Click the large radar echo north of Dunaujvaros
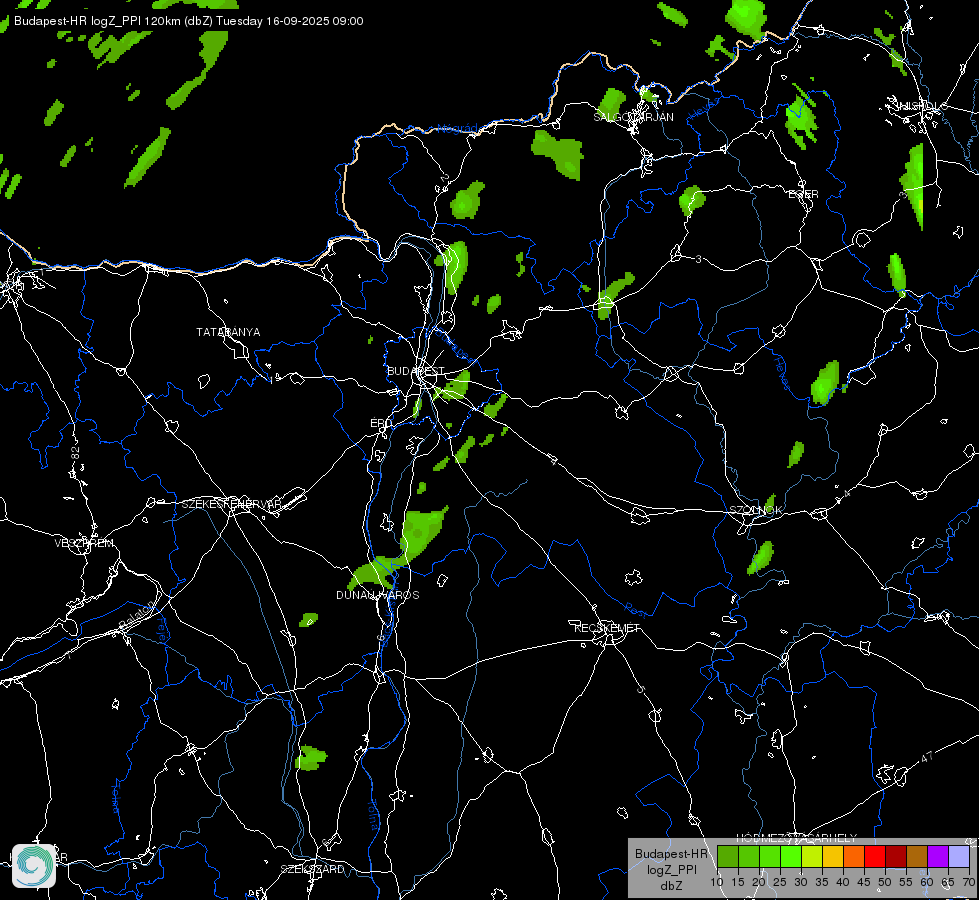The width and height of the screenshot is (979, 900). [423, 531]
